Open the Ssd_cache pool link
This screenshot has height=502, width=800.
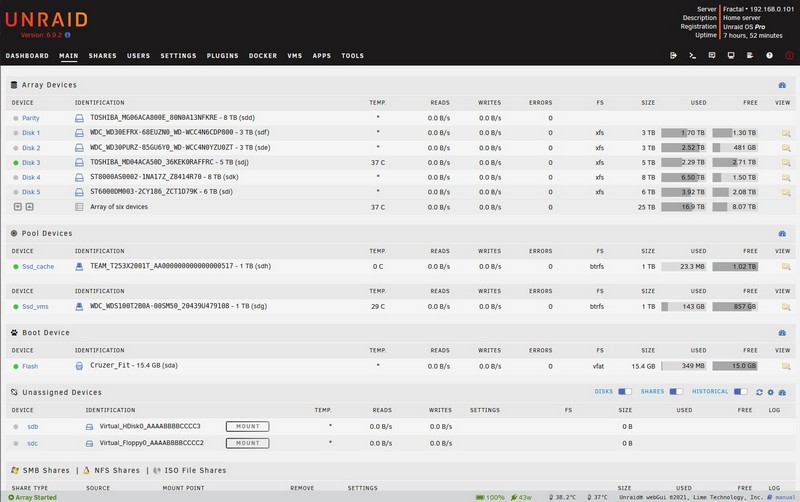(x=38, y=267)
